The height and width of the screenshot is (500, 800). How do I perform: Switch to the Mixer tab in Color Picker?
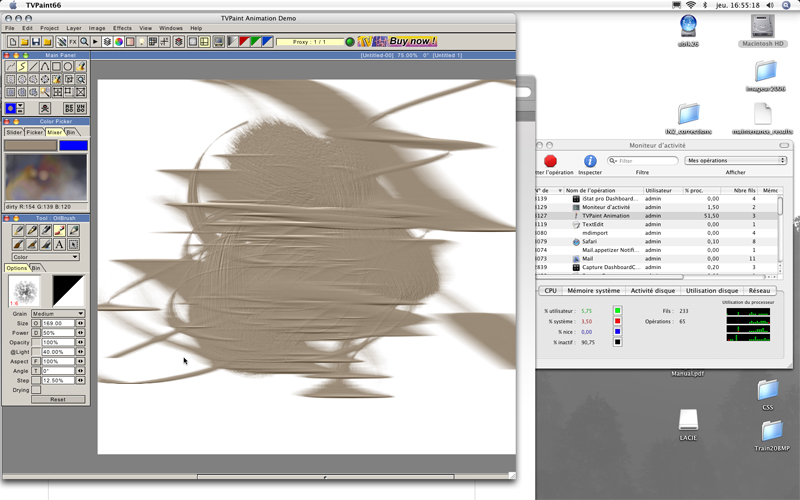click(55, 132)
